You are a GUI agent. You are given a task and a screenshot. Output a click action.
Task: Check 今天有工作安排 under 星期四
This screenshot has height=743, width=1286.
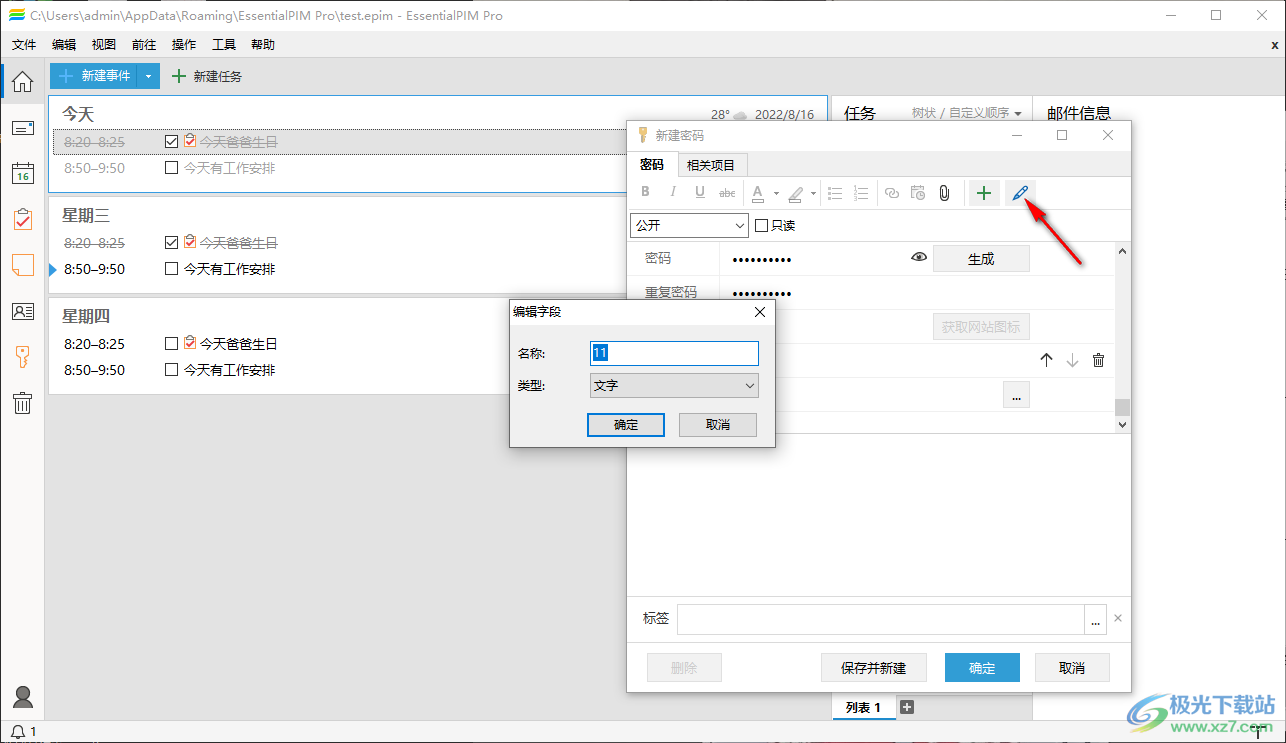pyautogui.click(x=171, y=370)
